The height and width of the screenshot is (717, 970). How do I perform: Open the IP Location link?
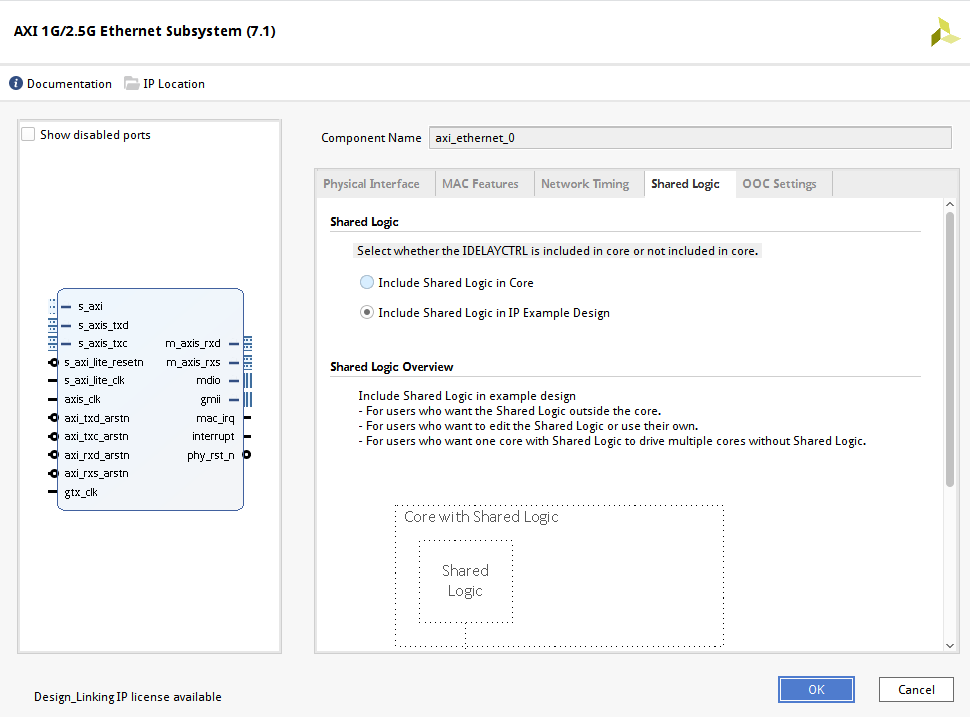click(x=174, y=84)
